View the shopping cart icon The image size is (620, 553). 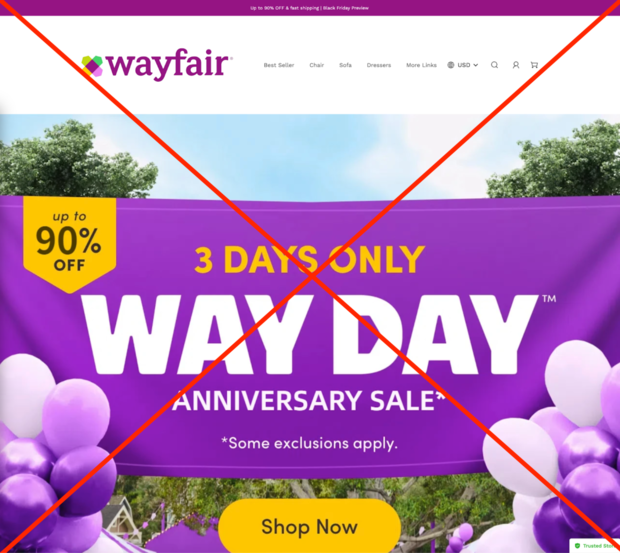coord(534,65)
